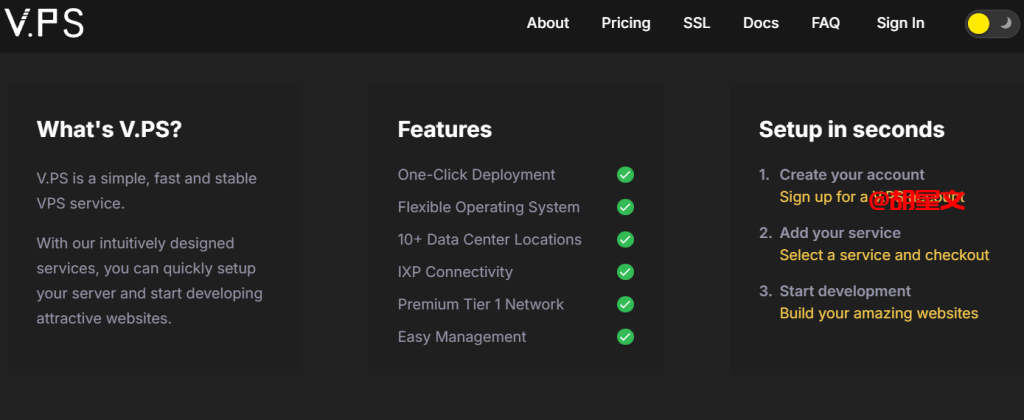Open the Build your amazing websites link

point(878,313)
